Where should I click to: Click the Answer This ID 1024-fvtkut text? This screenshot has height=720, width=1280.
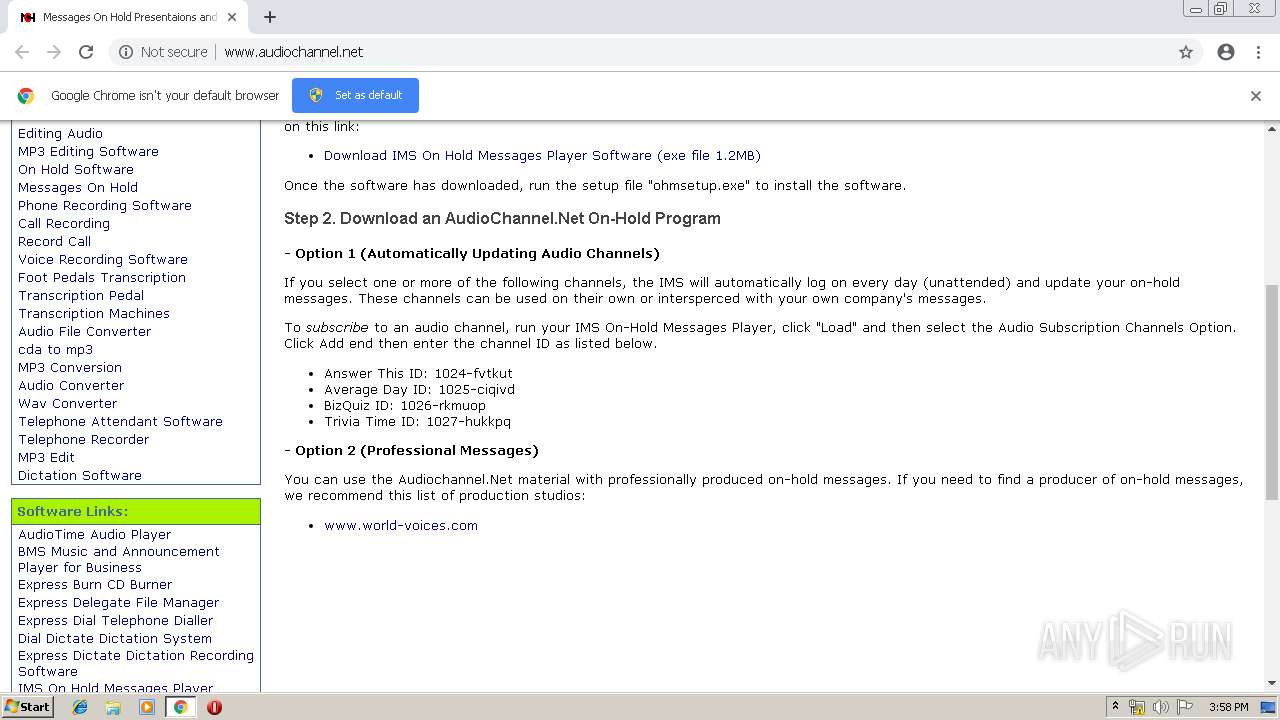point(418,373)
